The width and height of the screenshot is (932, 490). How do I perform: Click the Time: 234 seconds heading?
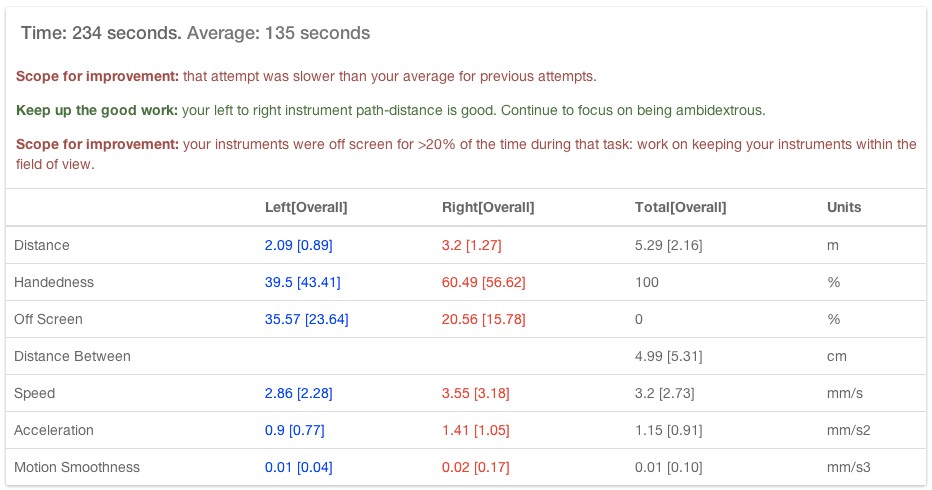[101, 33]
